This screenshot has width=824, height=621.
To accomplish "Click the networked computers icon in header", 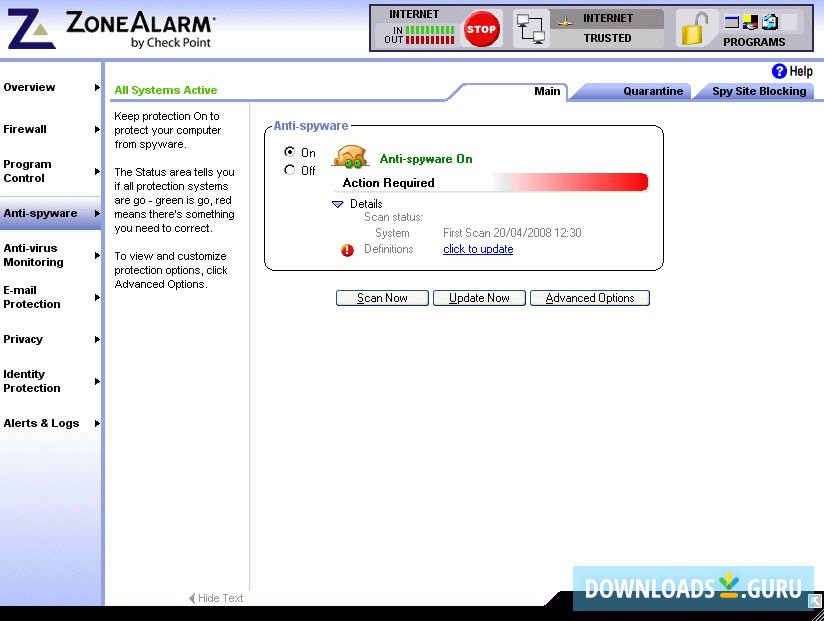I will 530,28.
